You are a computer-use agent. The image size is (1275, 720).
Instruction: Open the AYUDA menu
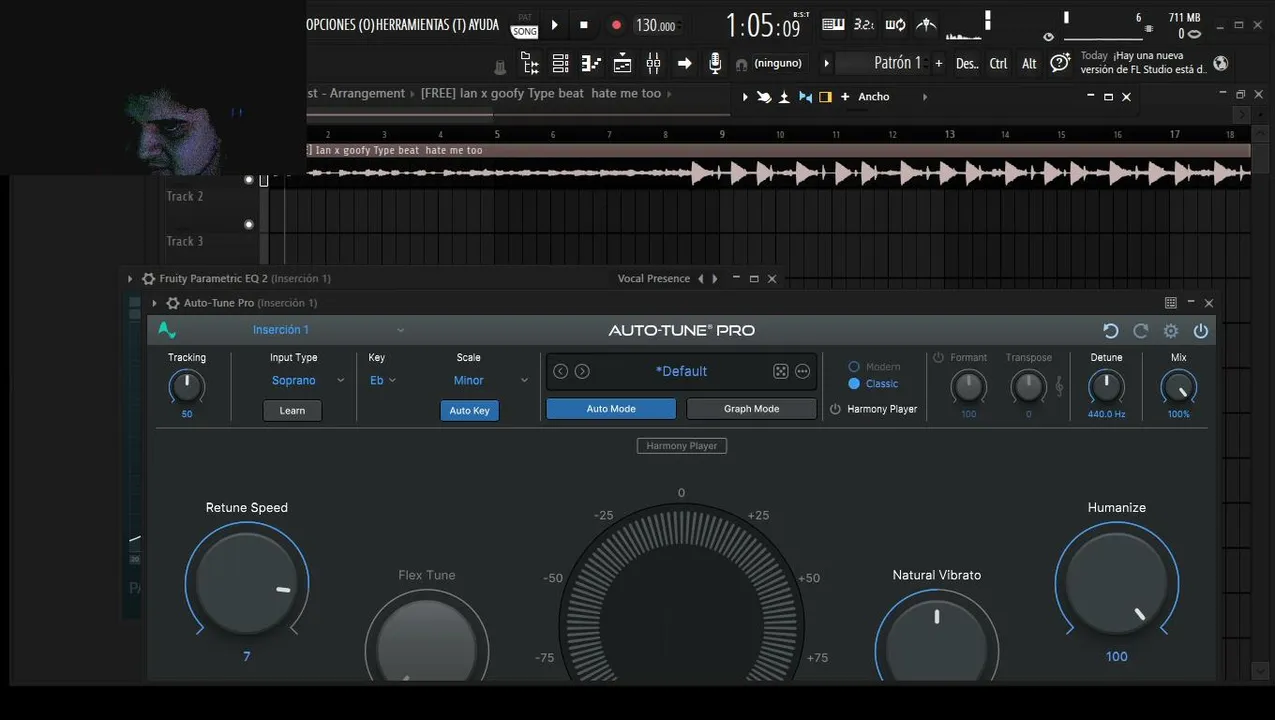[x=484, y=25]
